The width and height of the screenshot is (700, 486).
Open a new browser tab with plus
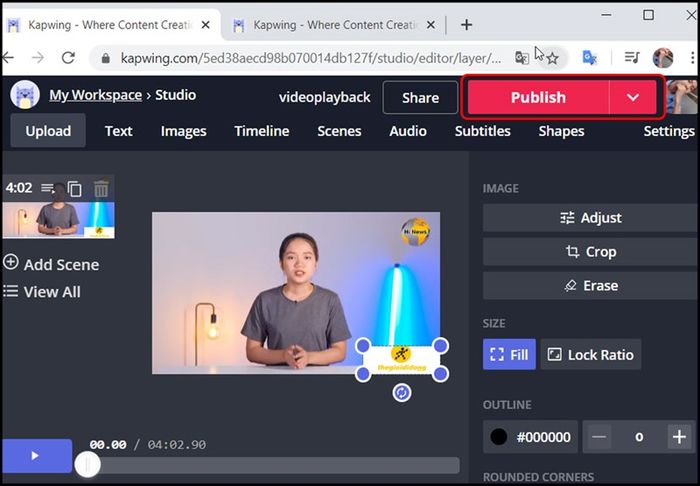466,25
